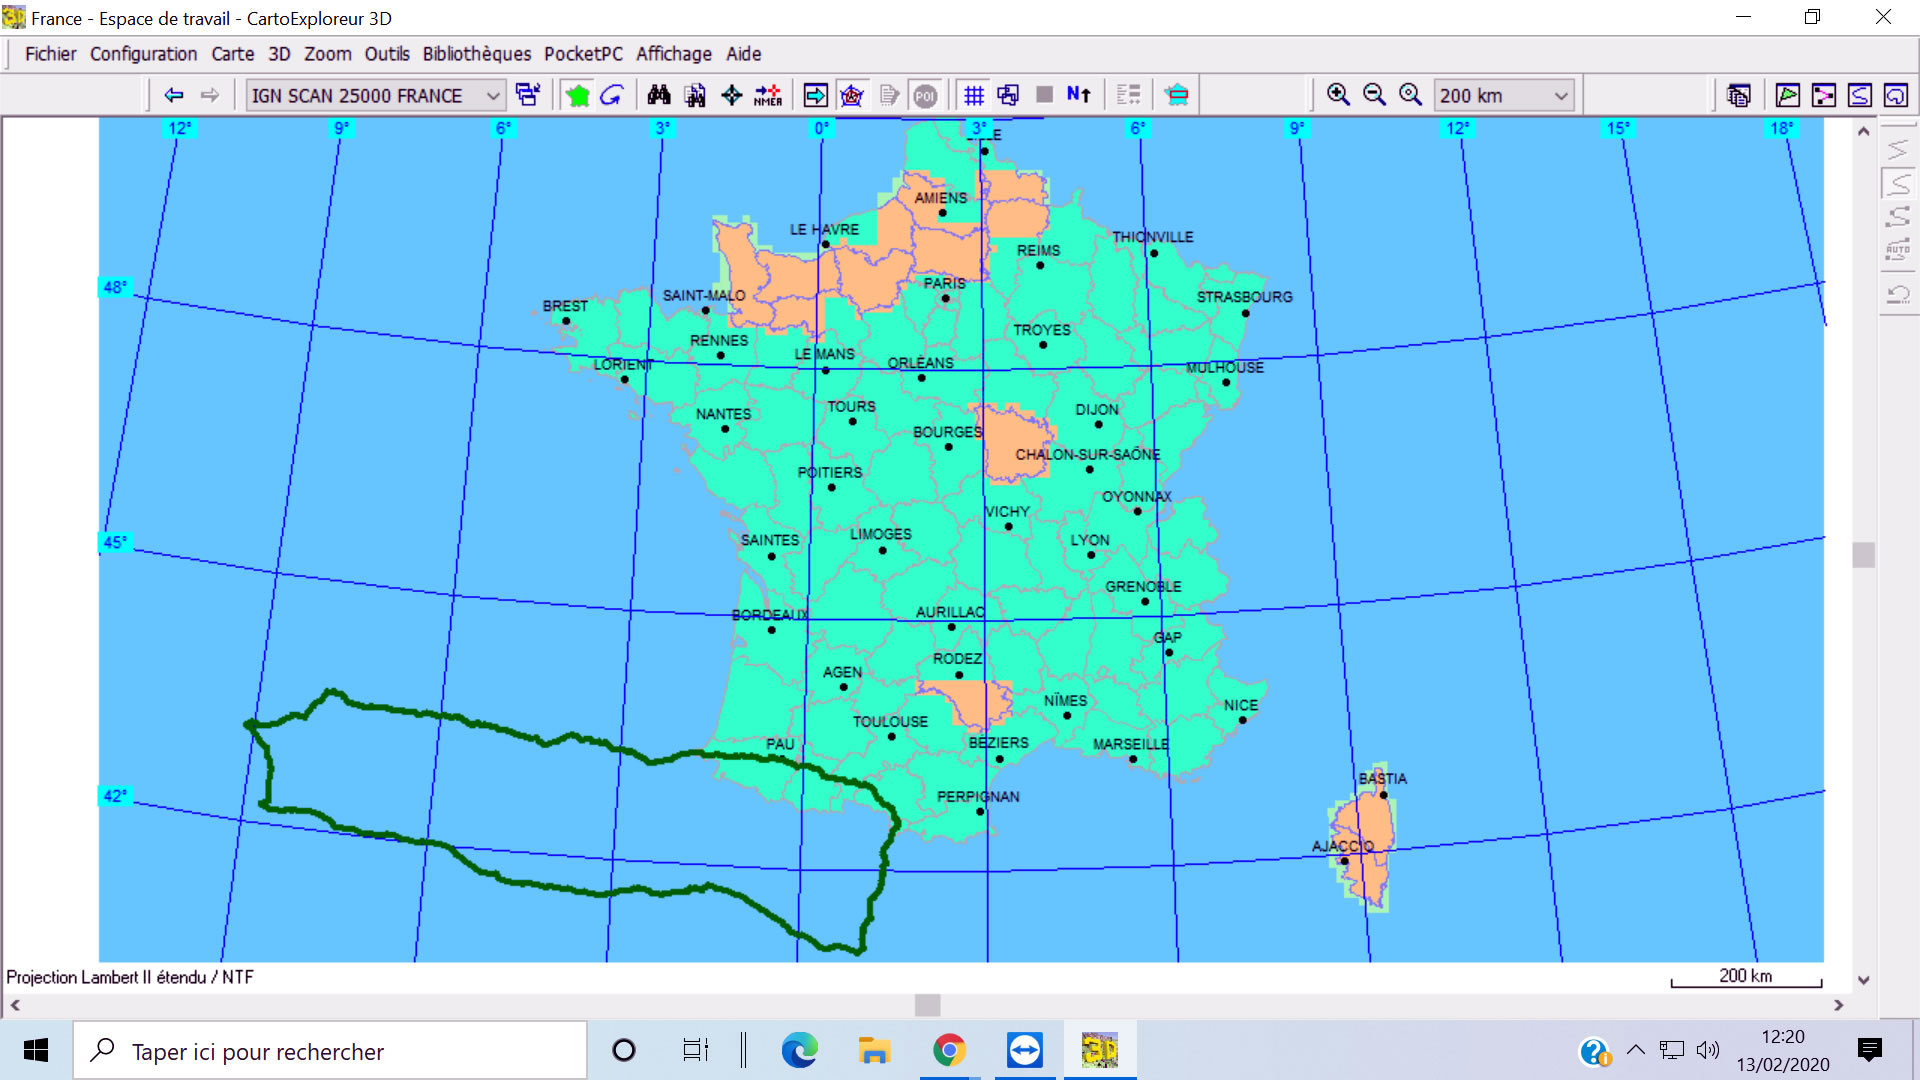Click the back navigation arrow

pos(174,95)
